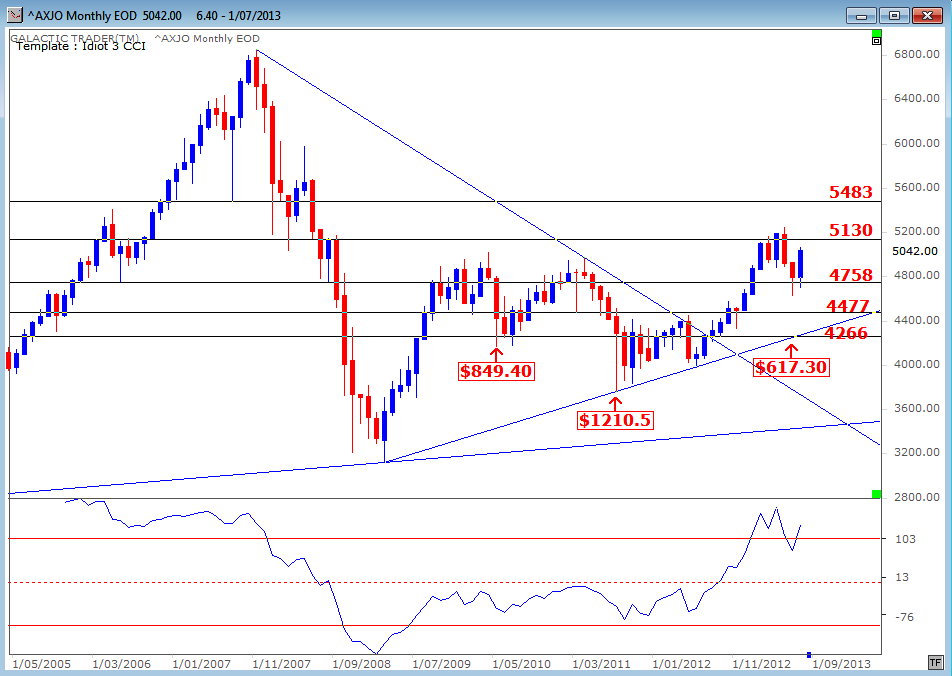Click the CCI 103 axis value
952x676 pixels.
pyautogui.click(x=905, y=539)
